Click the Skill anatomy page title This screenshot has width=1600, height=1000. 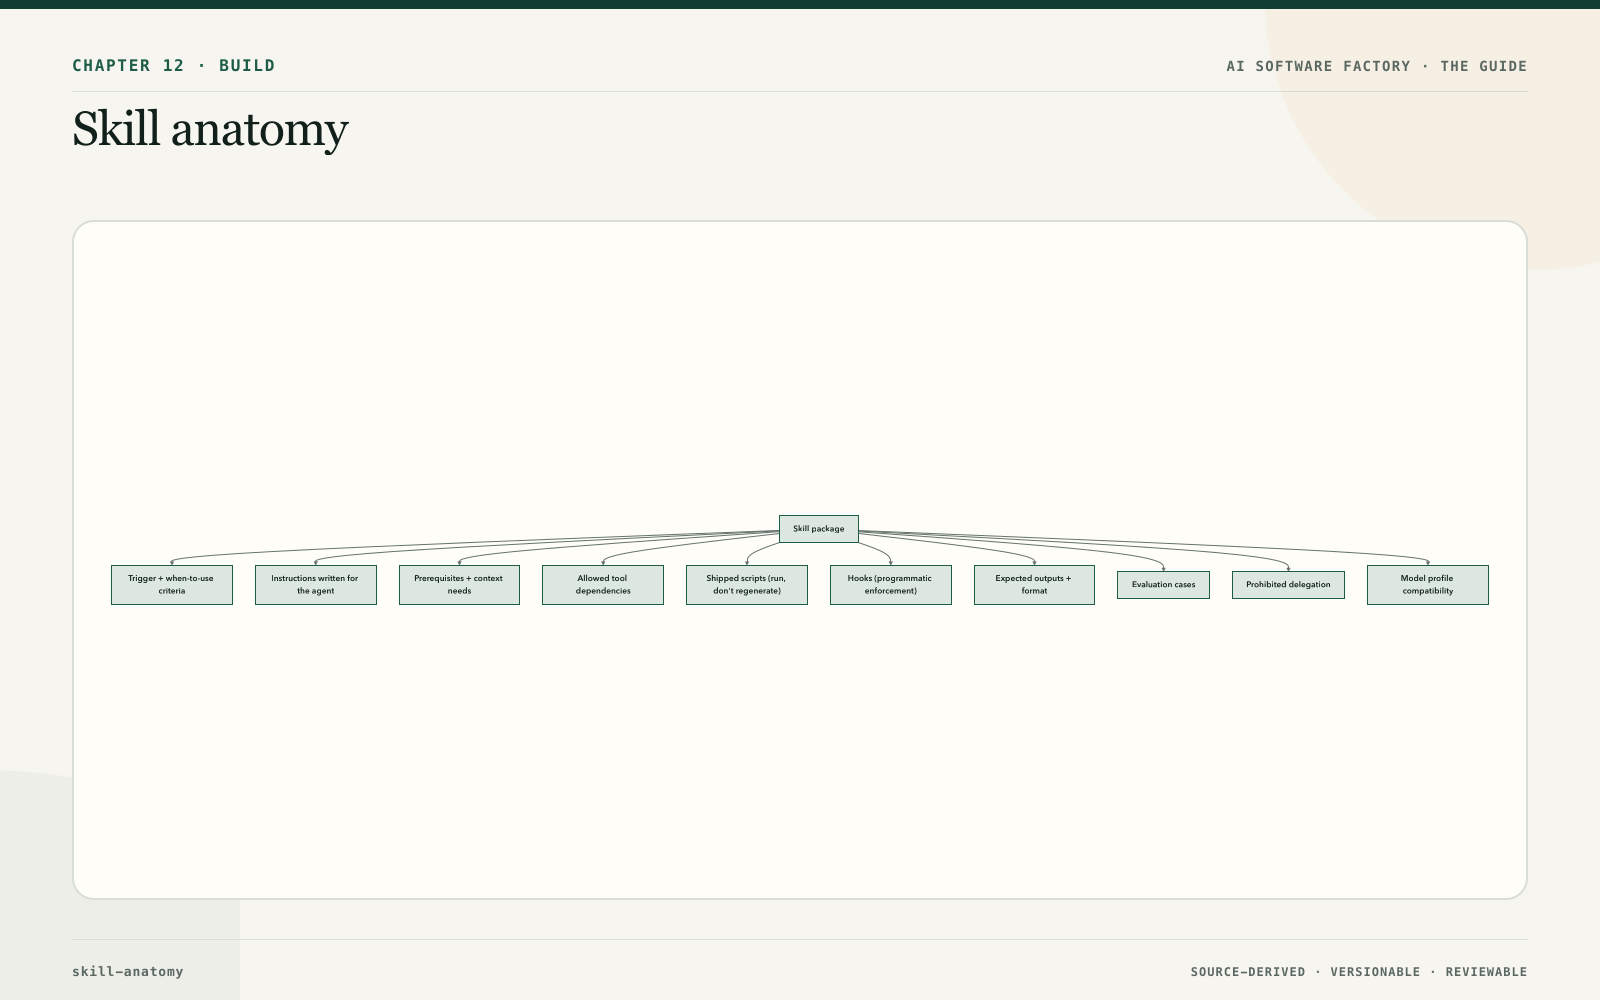210,129
